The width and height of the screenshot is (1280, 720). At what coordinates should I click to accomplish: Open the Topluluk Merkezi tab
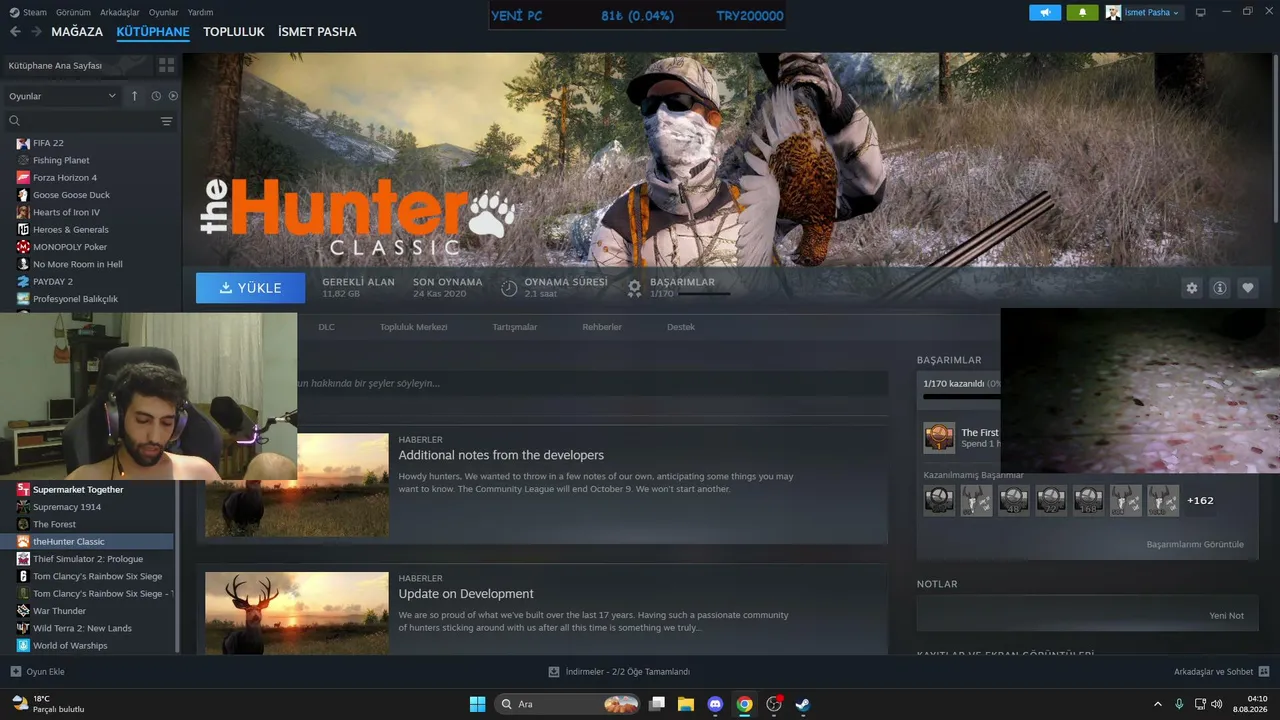pos(413,327)
